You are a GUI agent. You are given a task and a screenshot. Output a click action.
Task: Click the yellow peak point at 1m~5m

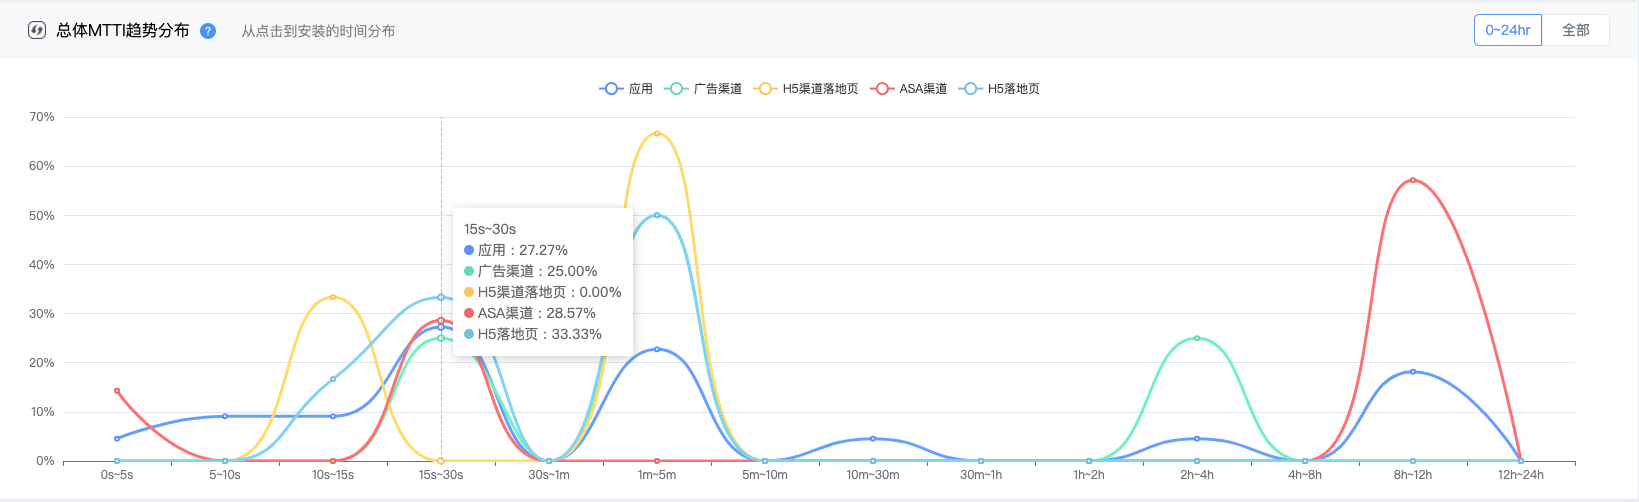pyautogui.click(x=657, y=133)
